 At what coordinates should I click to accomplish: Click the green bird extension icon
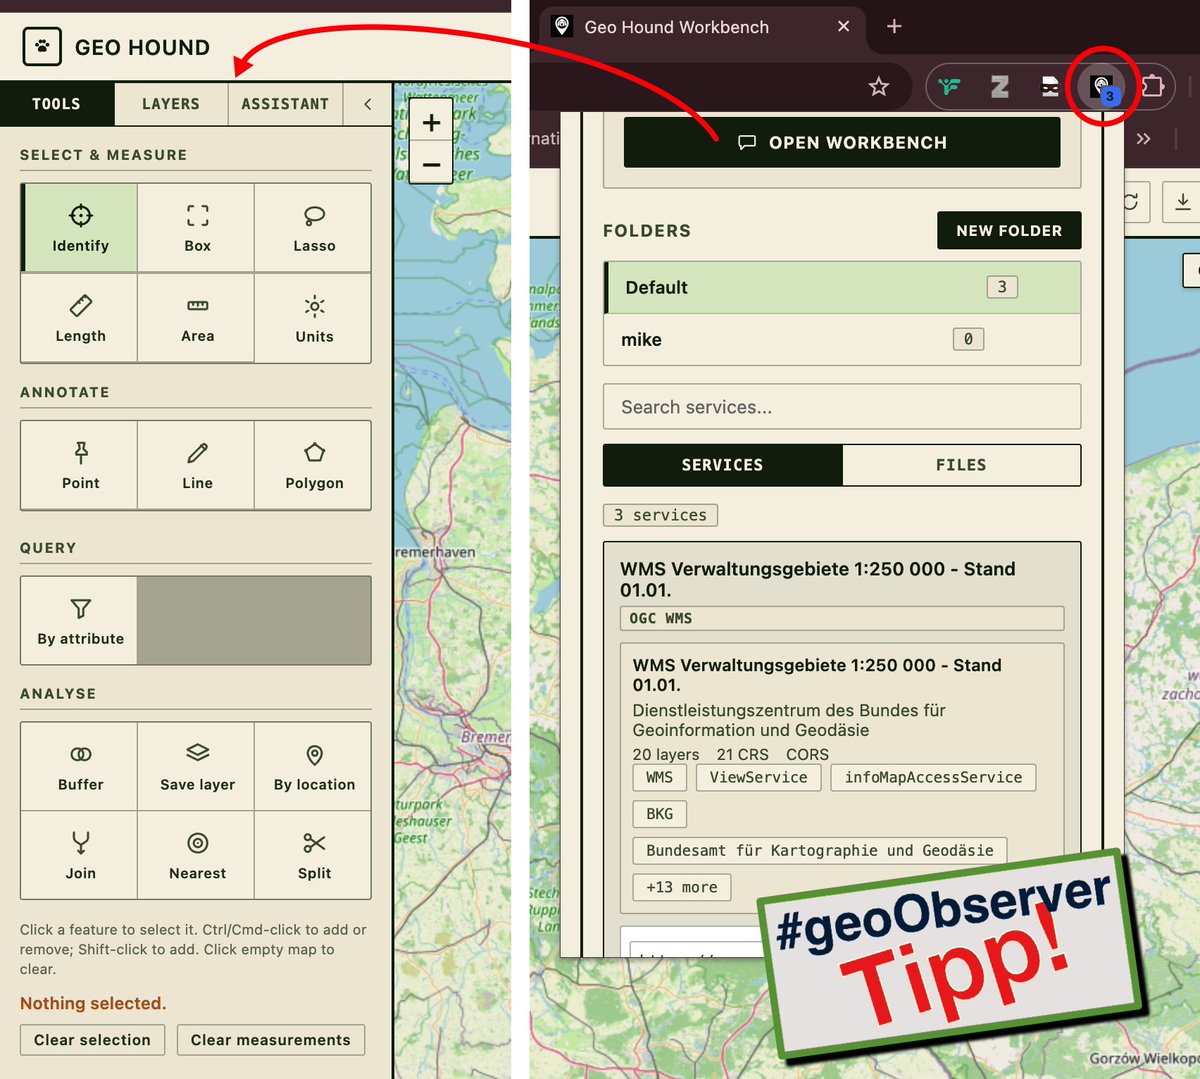(x=949, y=87)
